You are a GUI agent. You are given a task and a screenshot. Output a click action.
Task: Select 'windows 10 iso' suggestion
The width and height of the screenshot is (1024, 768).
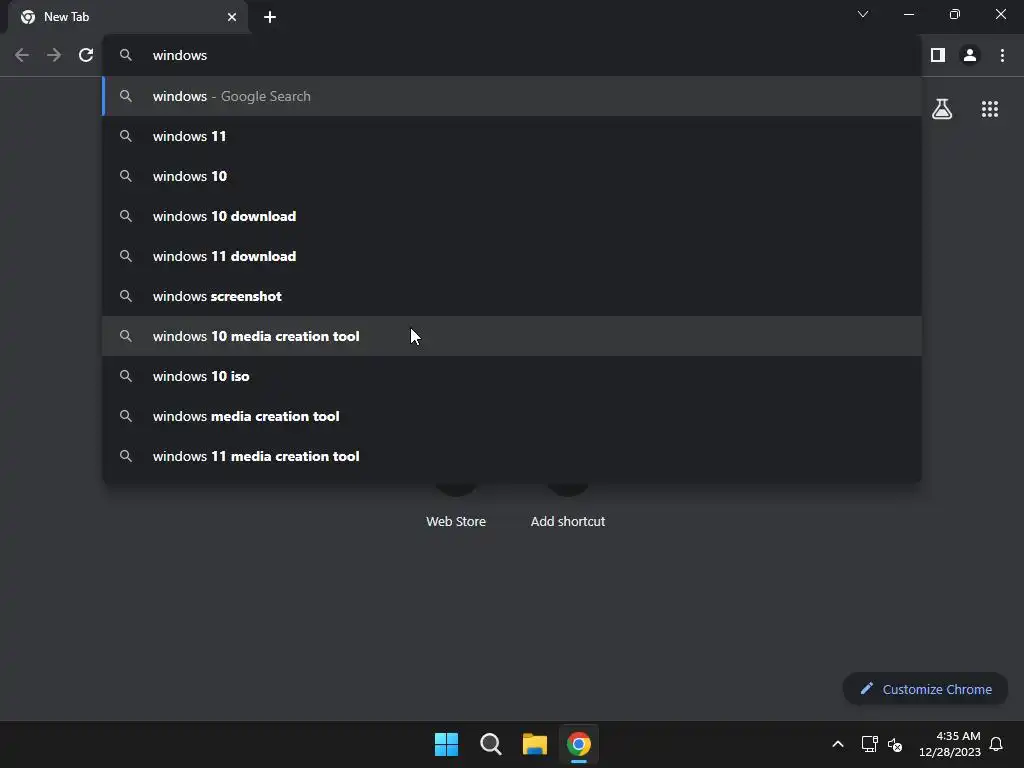(512, 376)
